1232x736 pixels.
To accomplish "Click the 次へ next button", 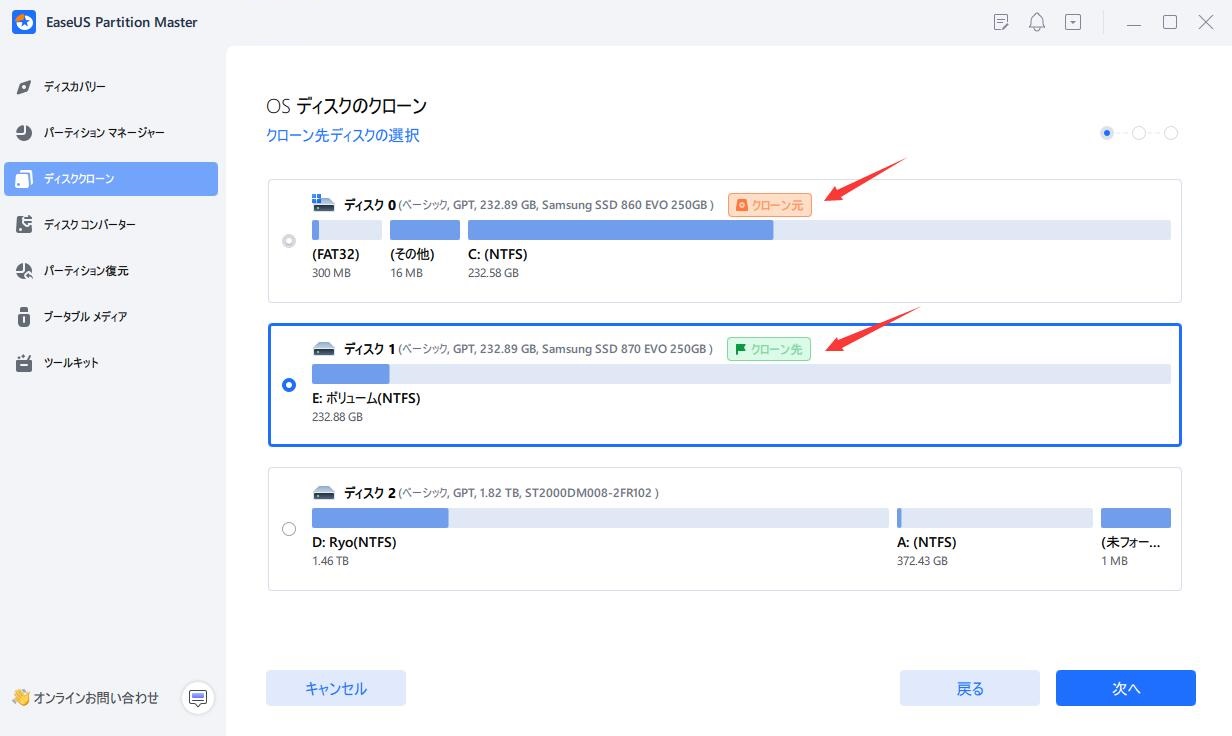I will 1126,688.
